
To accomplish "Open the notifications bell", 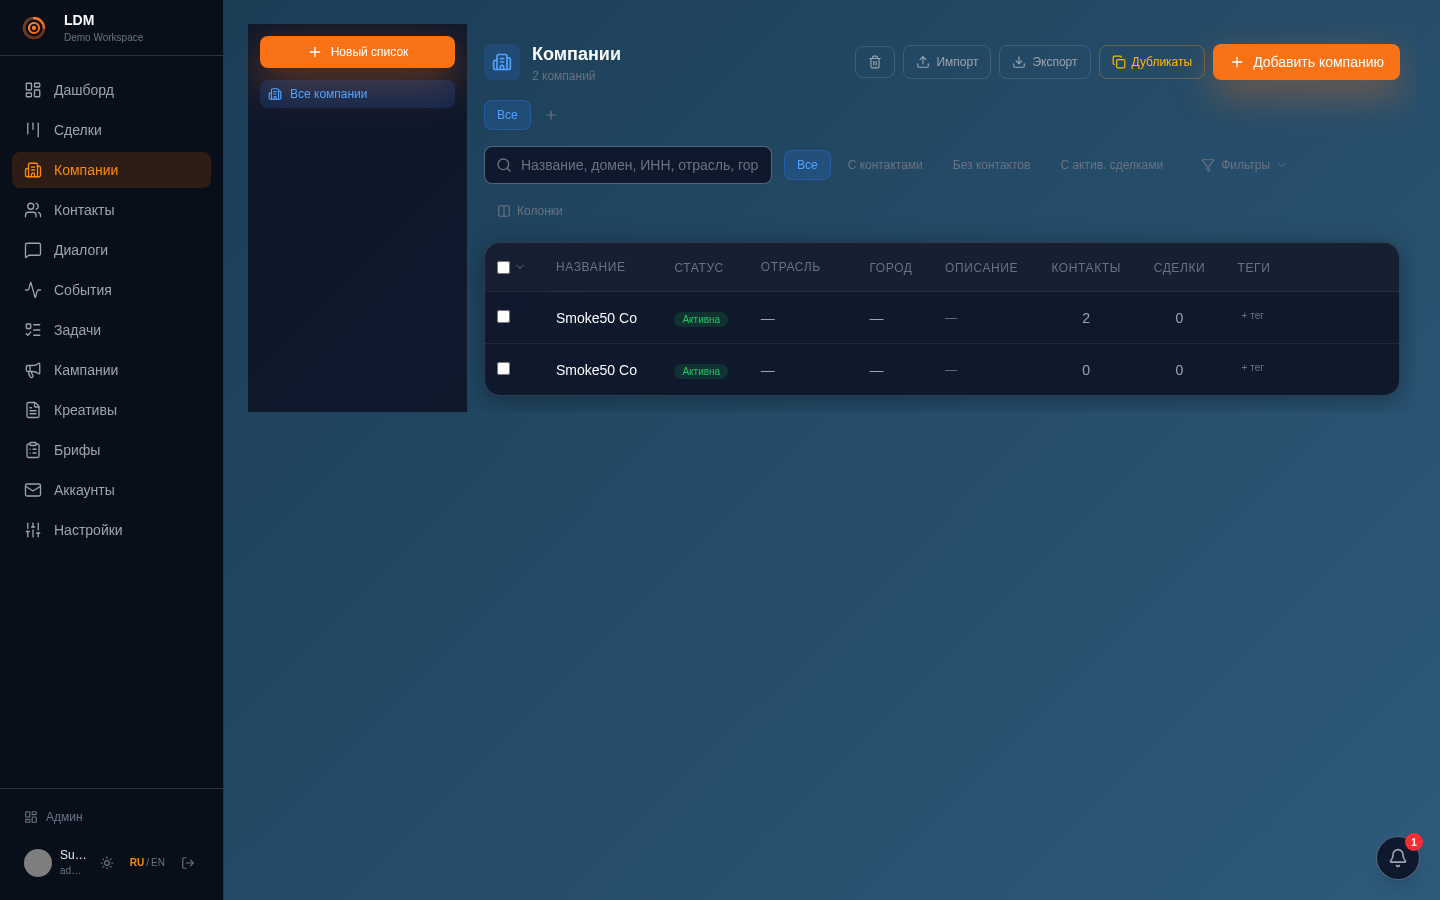I will [x=1398, y=858].
